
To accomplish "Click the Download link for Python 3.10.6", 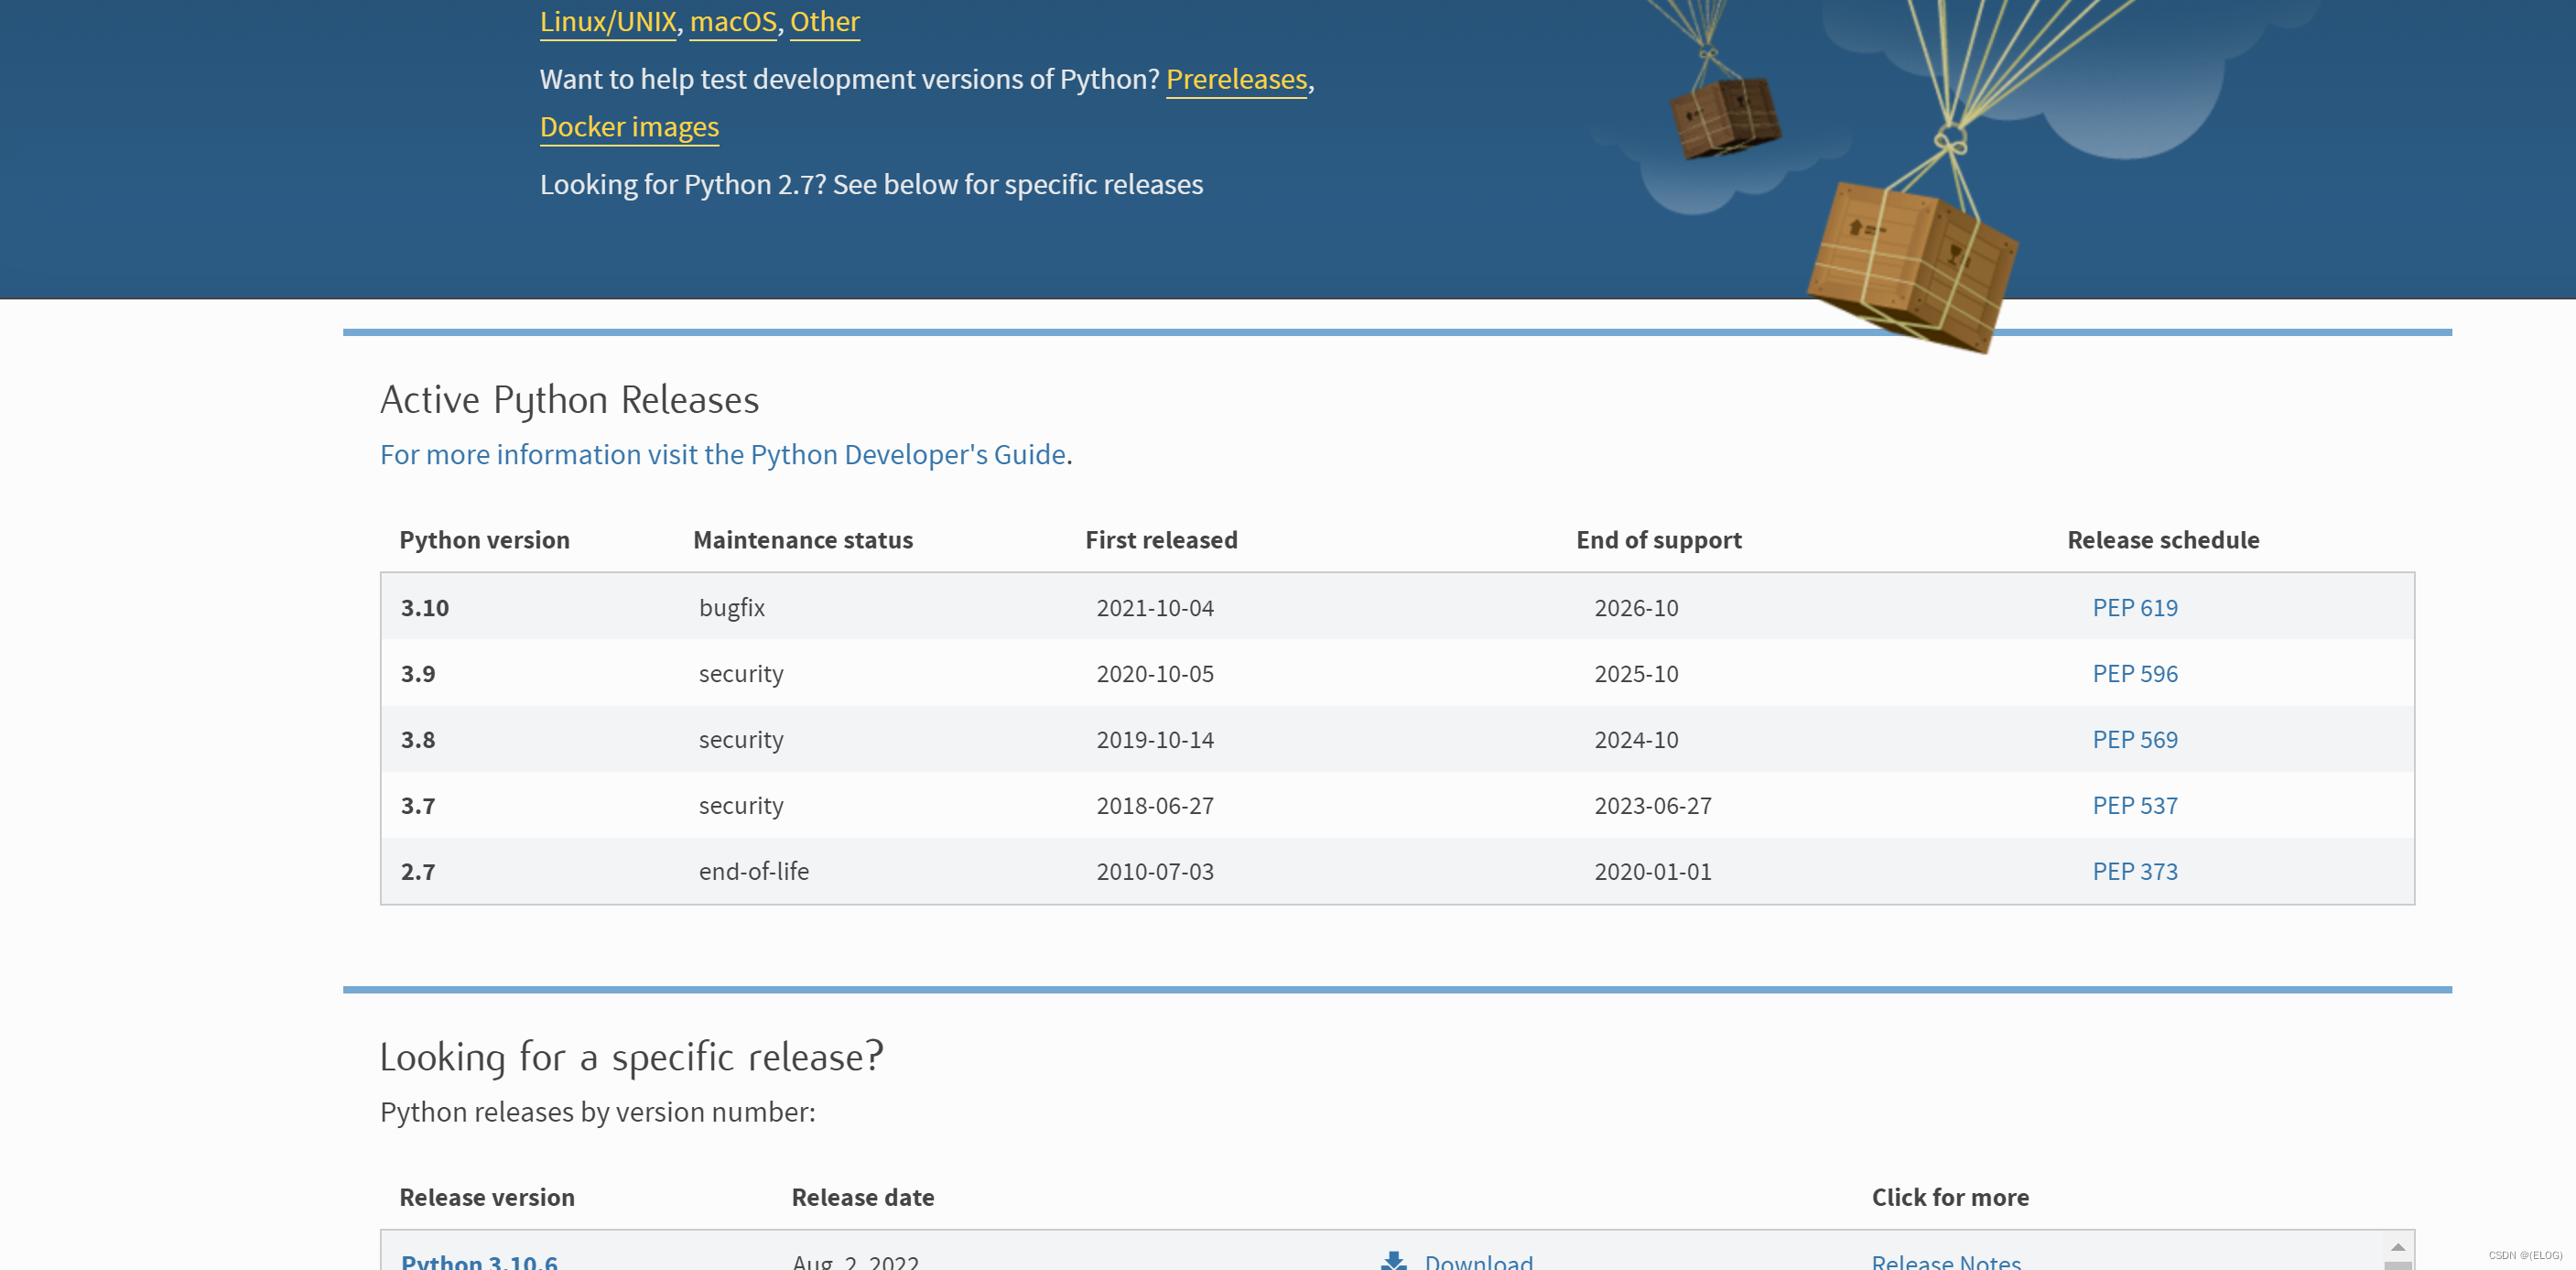I will pos(1478,1261).
